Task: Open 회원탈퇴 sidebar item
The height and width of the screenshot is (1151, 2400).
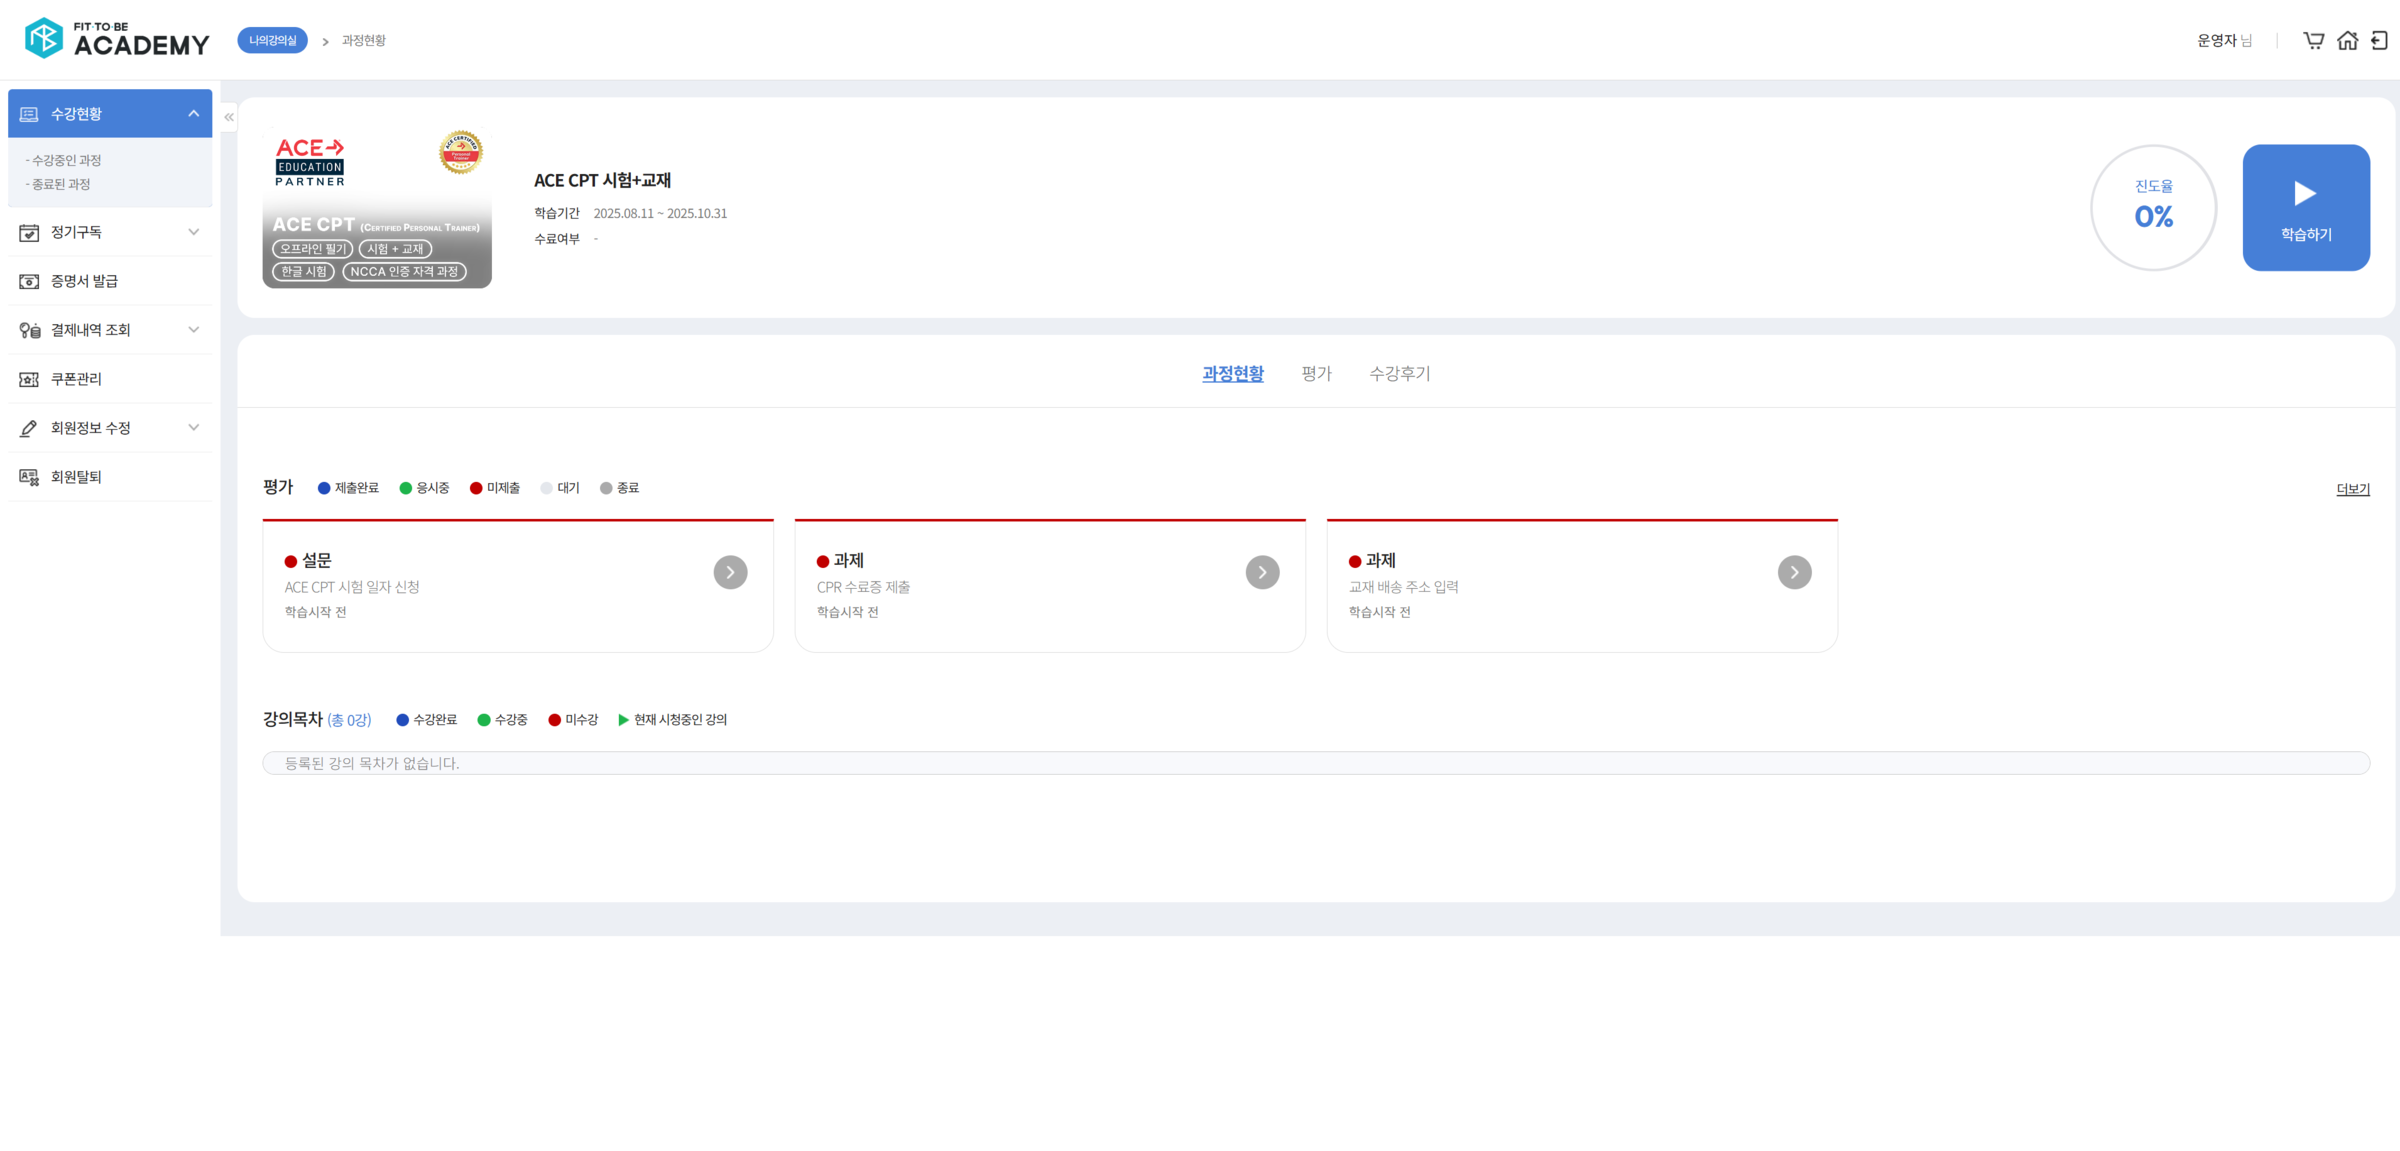Action: coord(76,477)
